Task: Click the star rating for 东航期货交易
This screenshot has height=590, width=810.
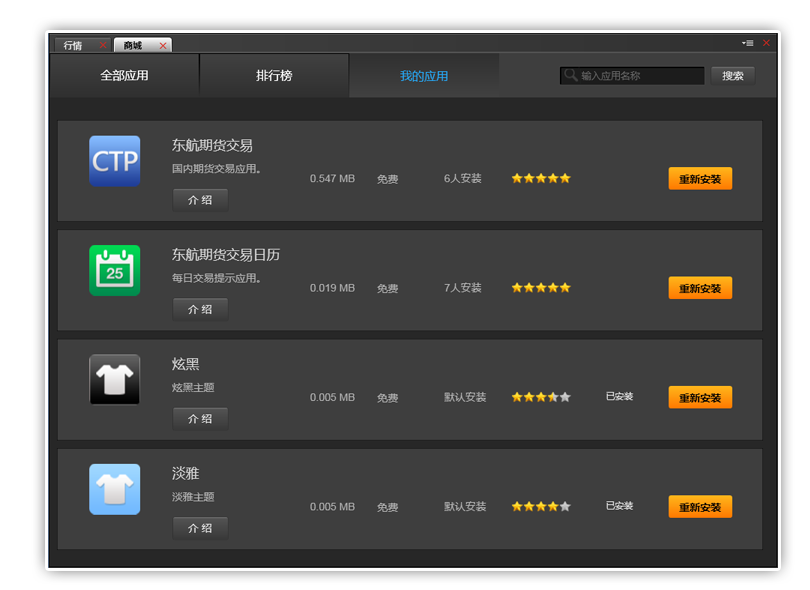Action: tap(541, 178)
